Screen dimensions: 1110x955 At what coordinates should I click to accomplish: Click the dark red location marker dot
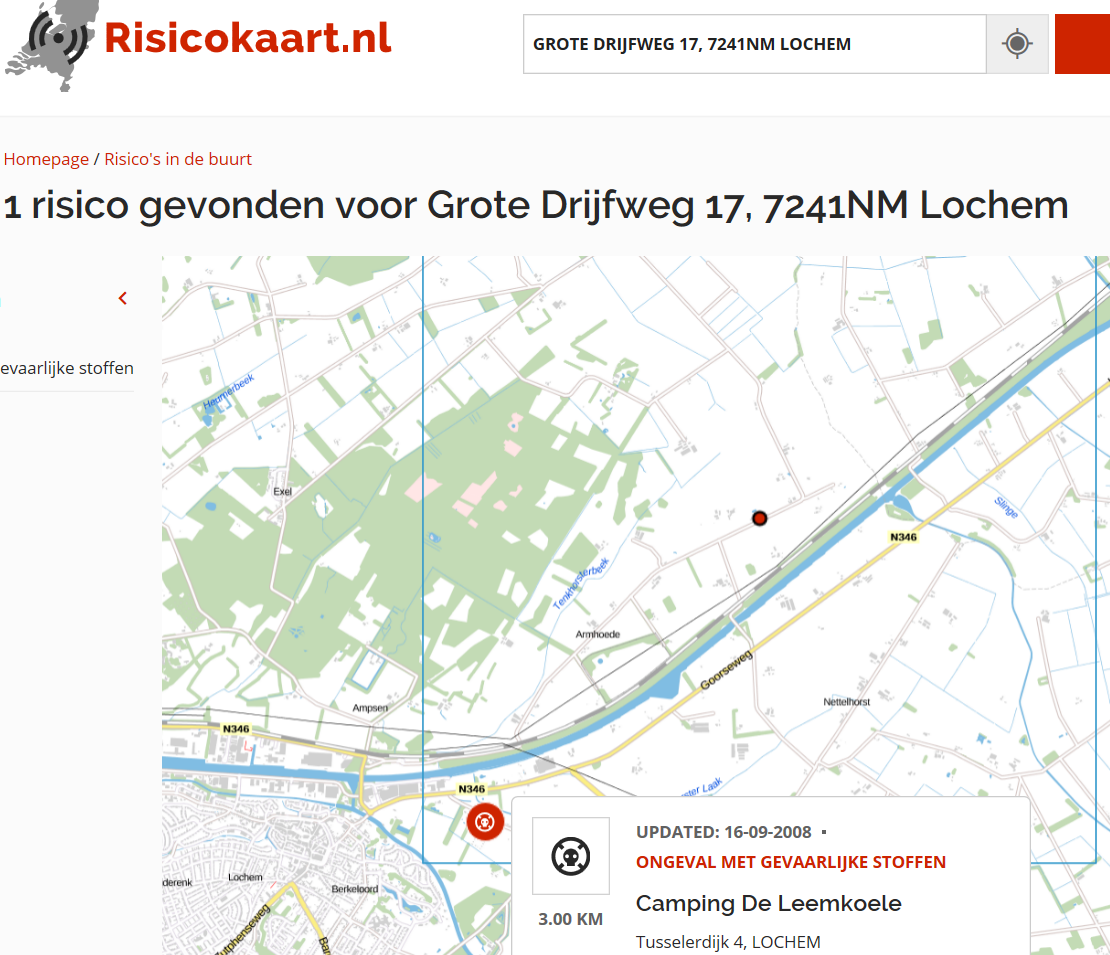point(760,518)
